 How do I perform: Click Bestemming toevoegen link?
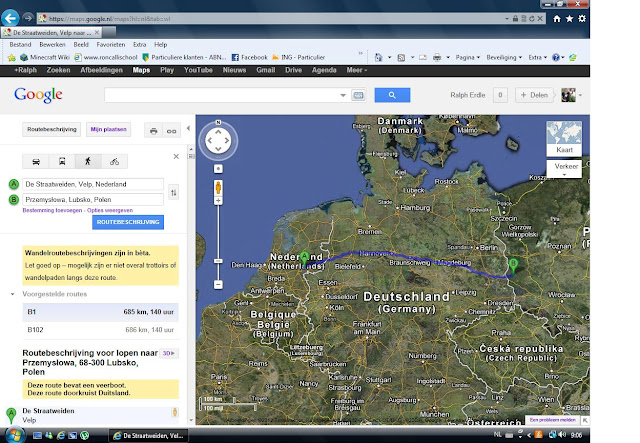(52, 210)
